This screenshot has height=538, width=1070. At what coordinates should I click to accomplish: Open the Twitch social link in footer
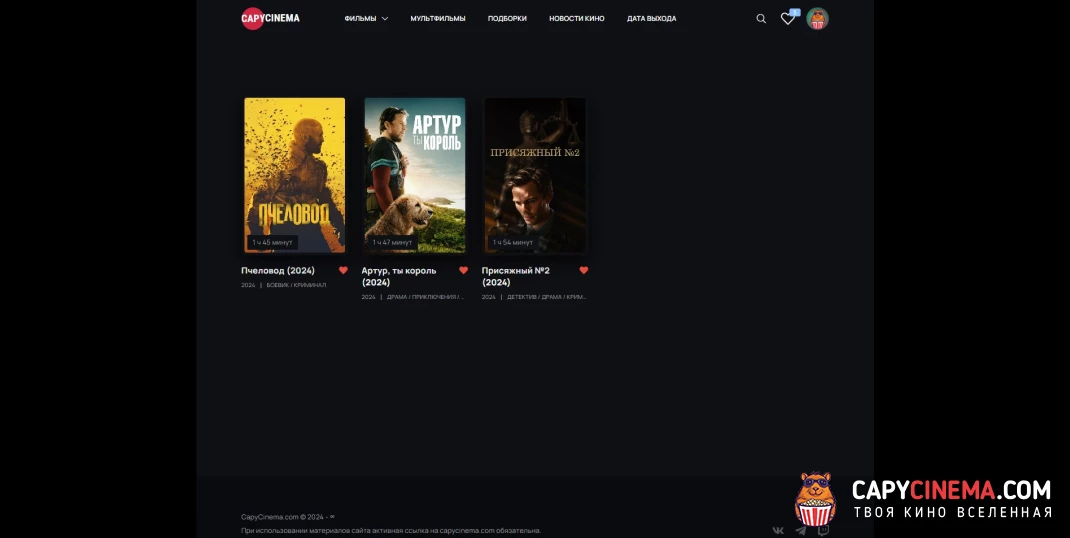(824, 530)
